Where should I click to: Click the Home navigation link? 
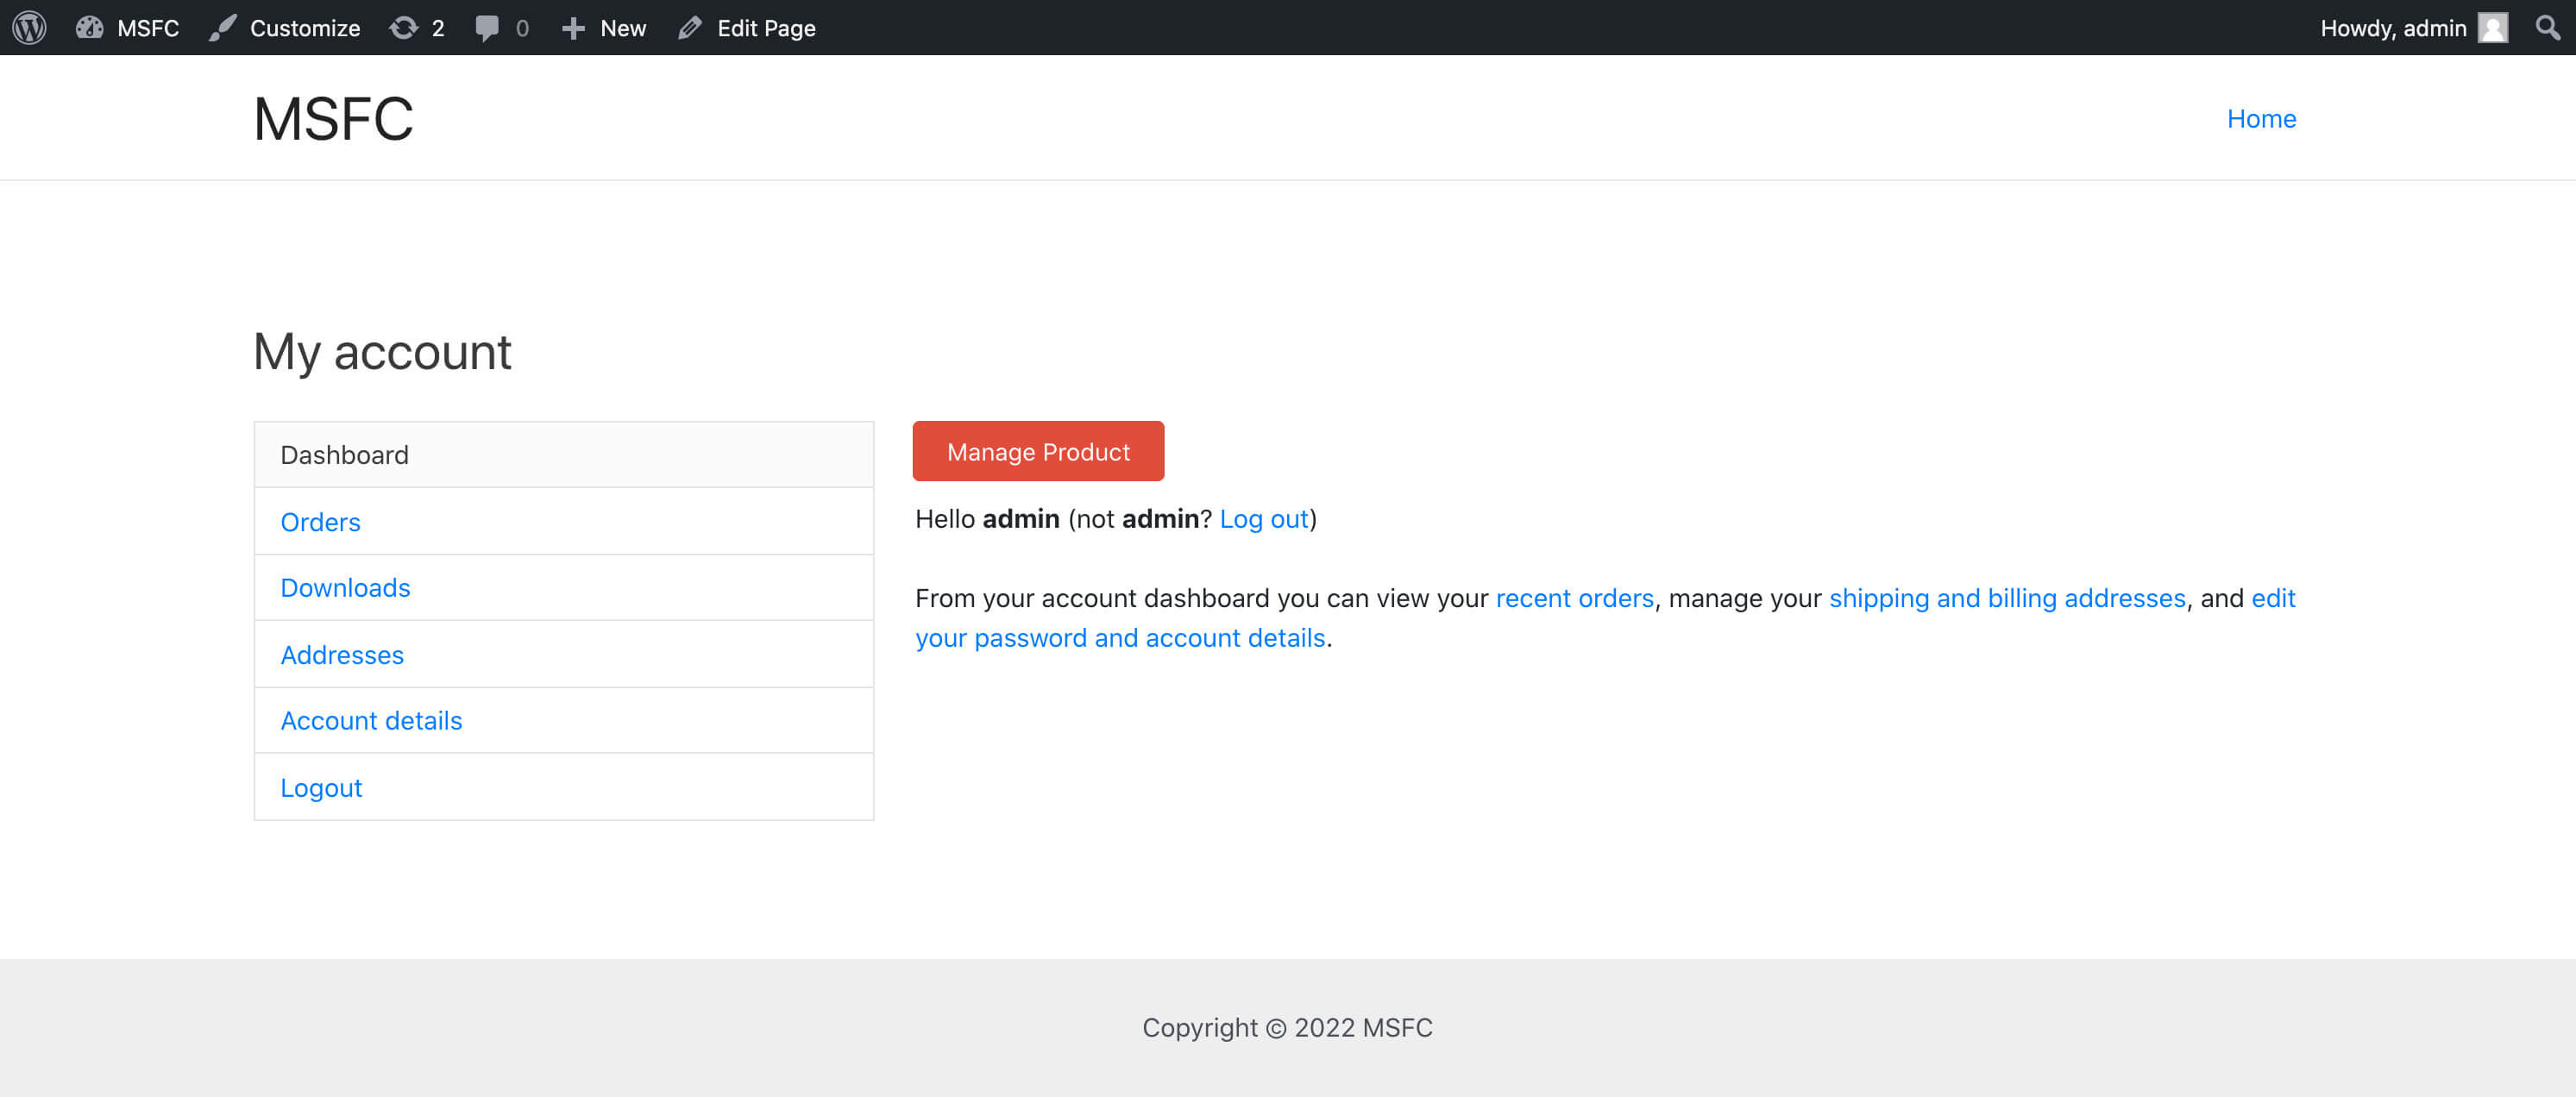click(x=2260, y=119)
